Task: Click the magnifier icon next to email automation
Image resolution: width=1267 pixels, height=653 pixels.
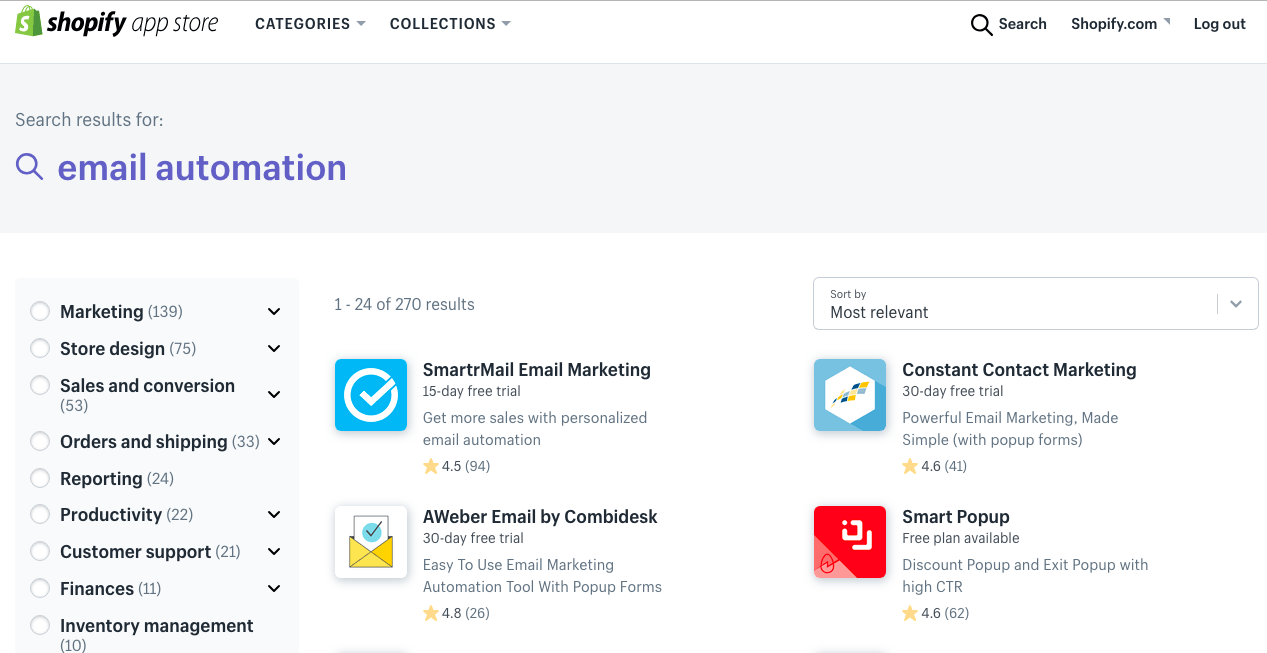Action: click(29, 166)
